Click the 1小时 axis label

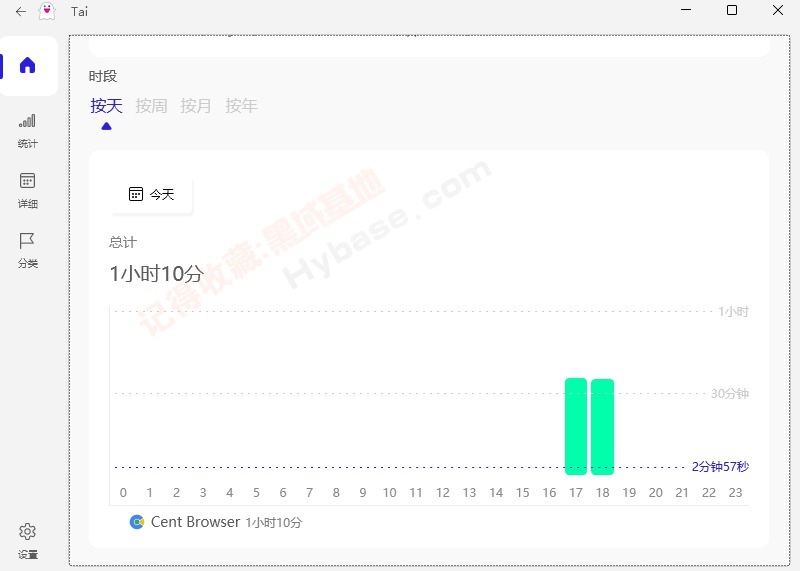(733, 311)
